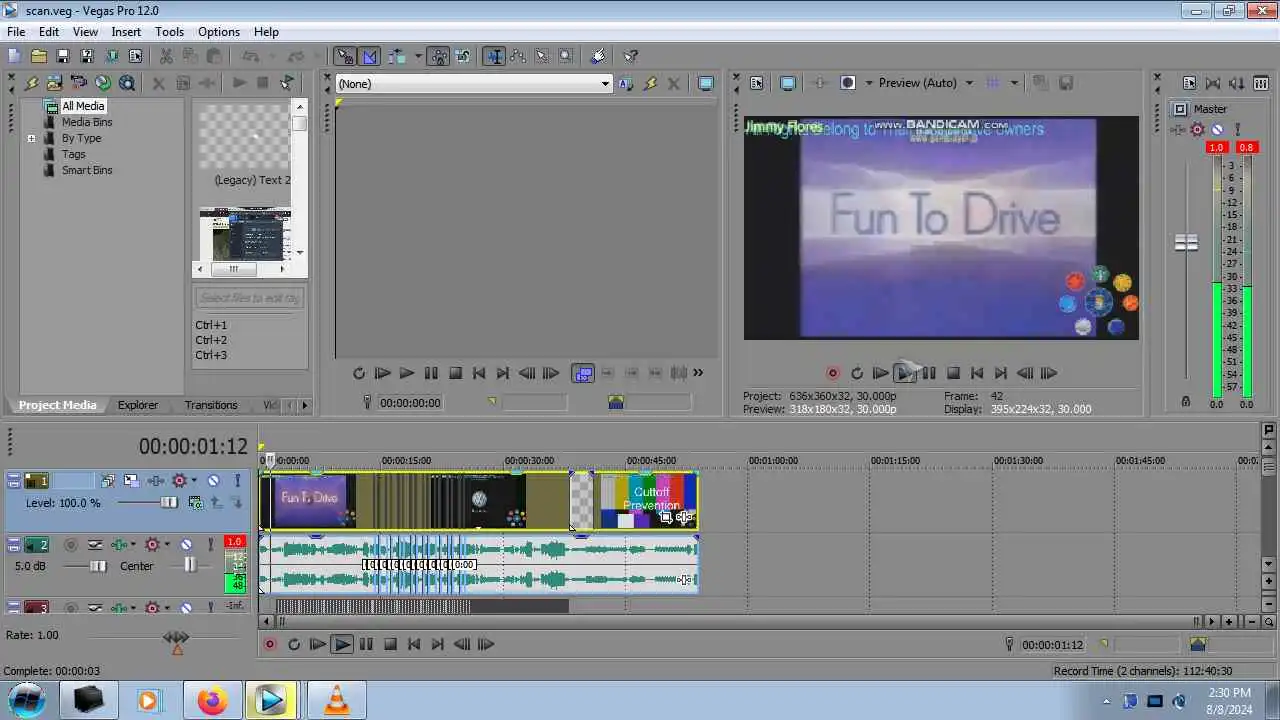The height and width of the screenshot is (720, 1280).
Task: Toggle Enable Snapping magnet icon in toolbar
Action: pos(345,57)
